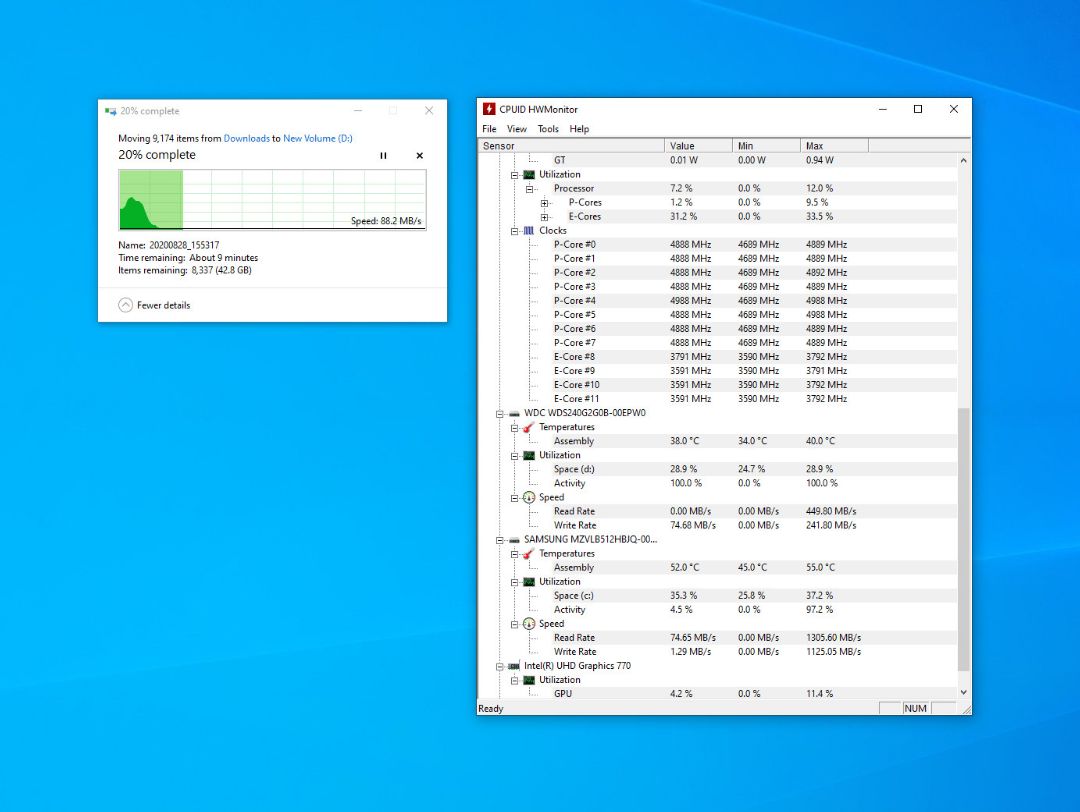Open the View menu in HWMonitor

516,128
